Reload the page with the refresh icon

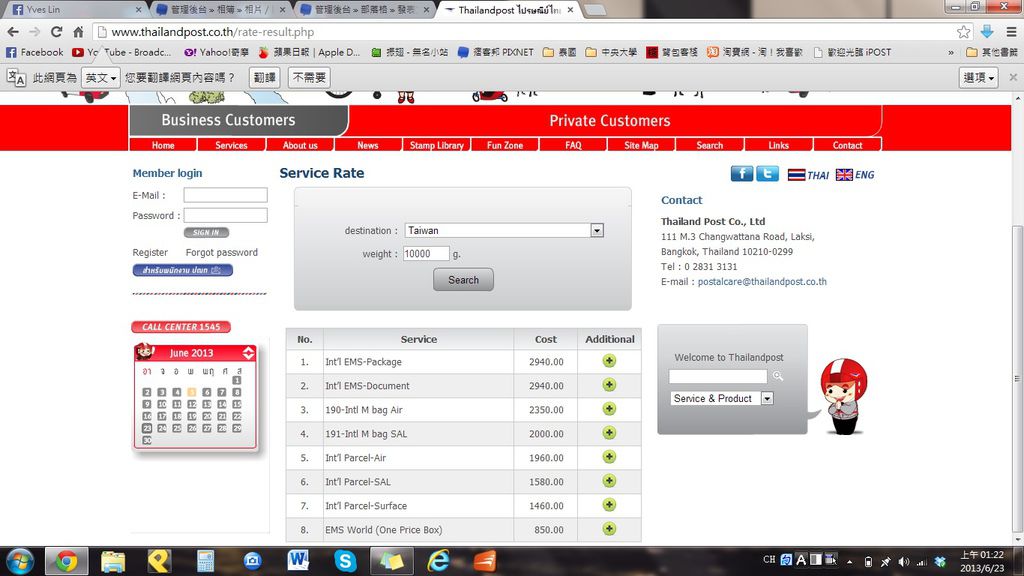tap(57, 32)
